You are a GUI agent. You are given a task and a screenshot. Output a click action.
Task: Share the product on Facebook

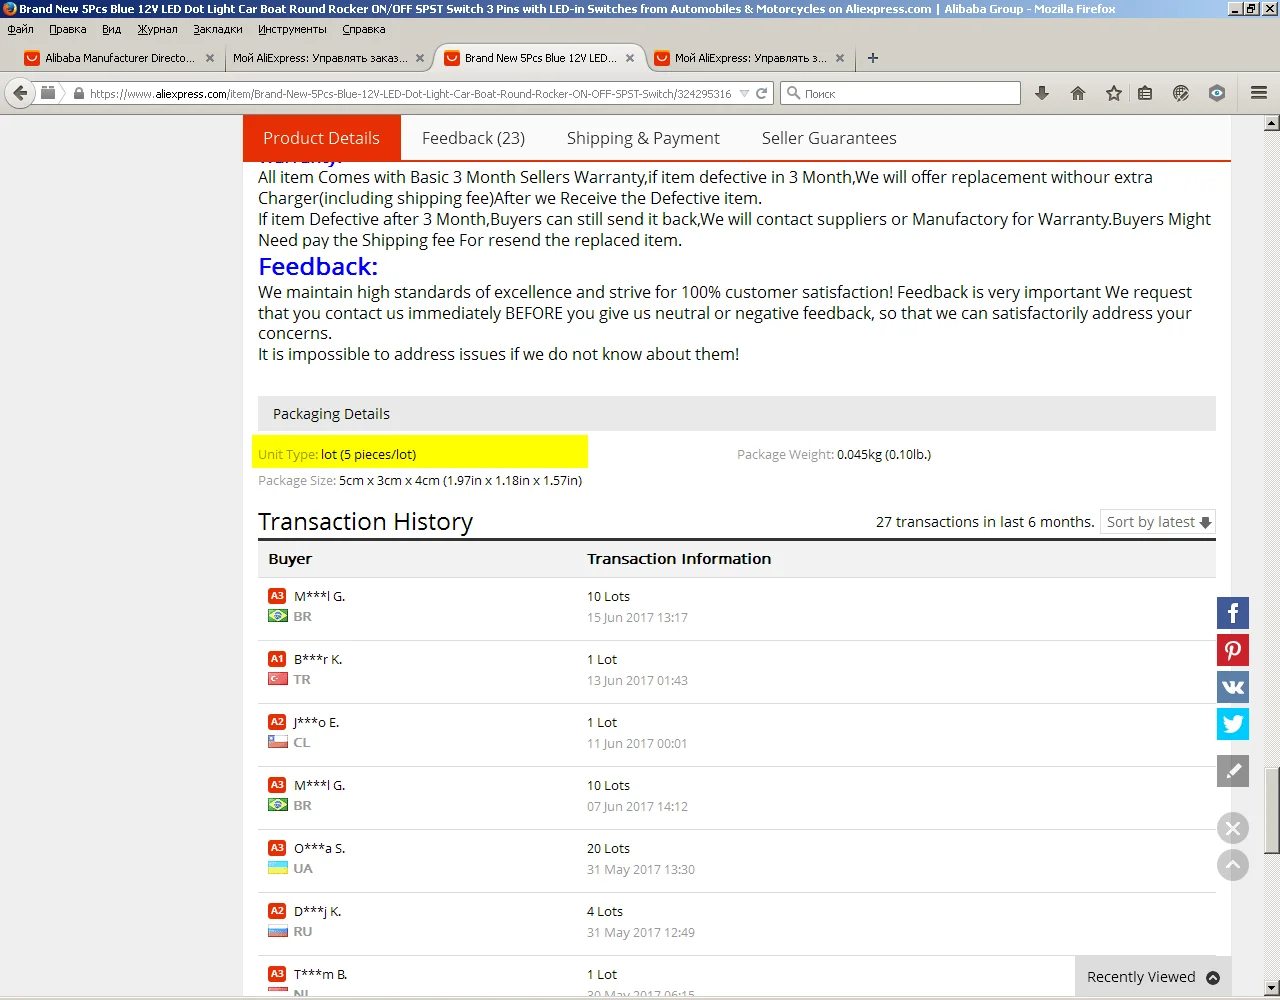1233,613
